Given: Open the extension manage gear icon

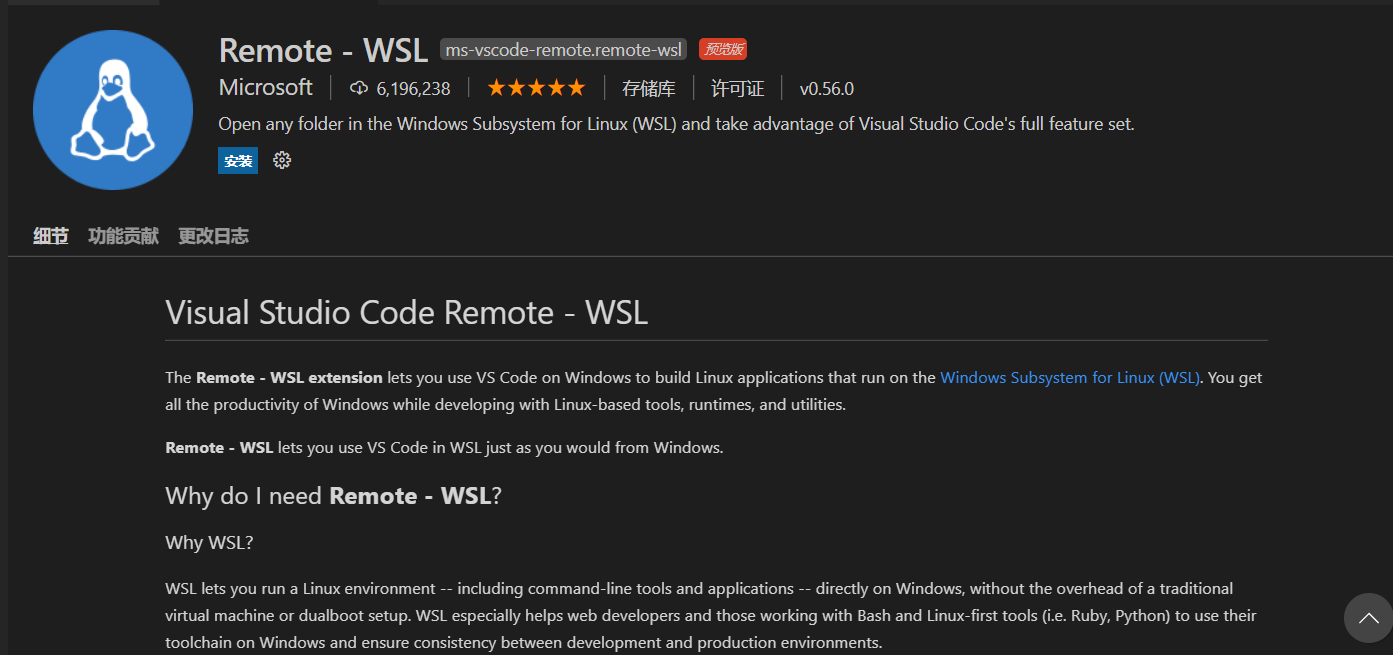Looking at the screenshot, I should coord(282,160).
